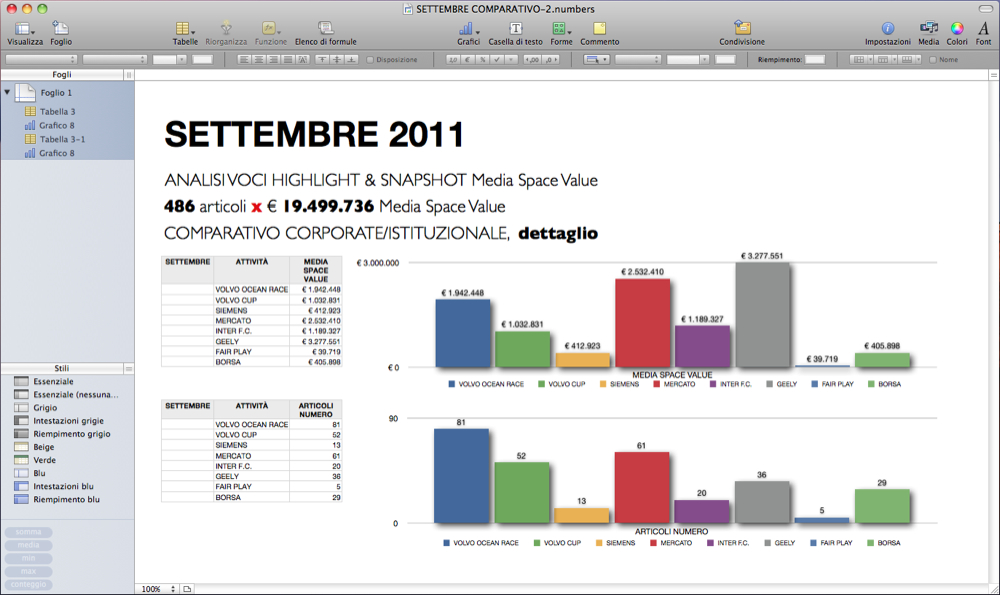
Task: Add a new Foglio sheet
Action: [61, 29]
